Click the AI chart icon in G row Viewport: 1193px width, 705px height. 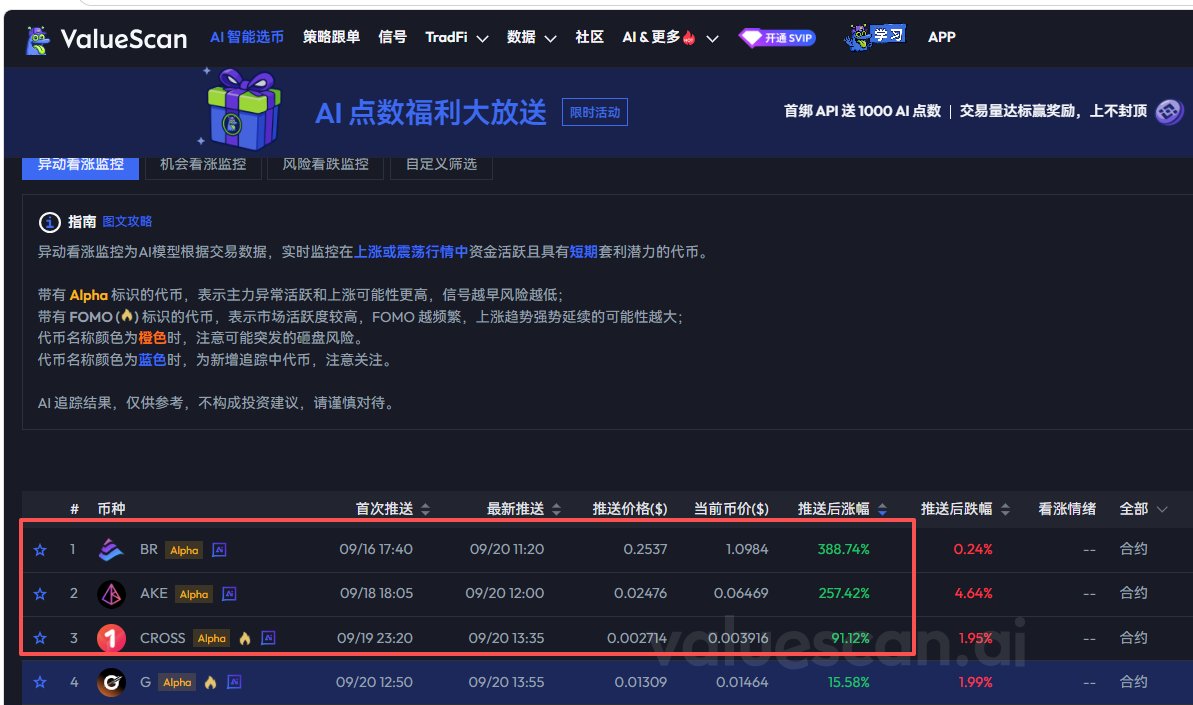coord(234,681)
